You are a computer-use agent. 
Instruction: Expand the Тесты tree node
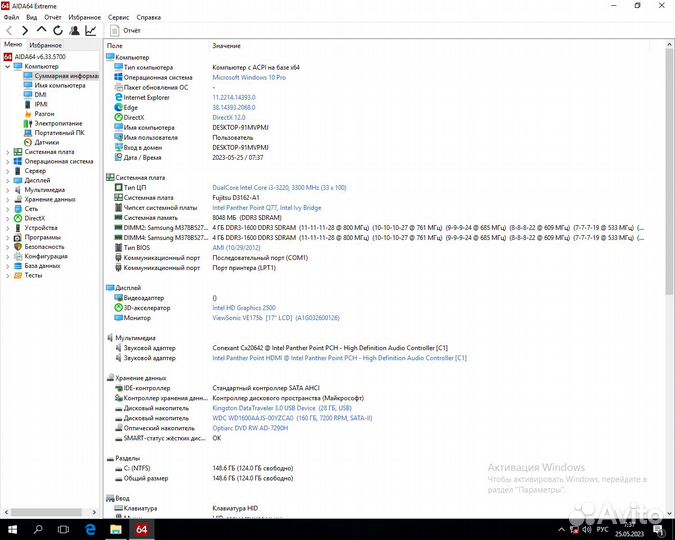(x=7, y=276)
